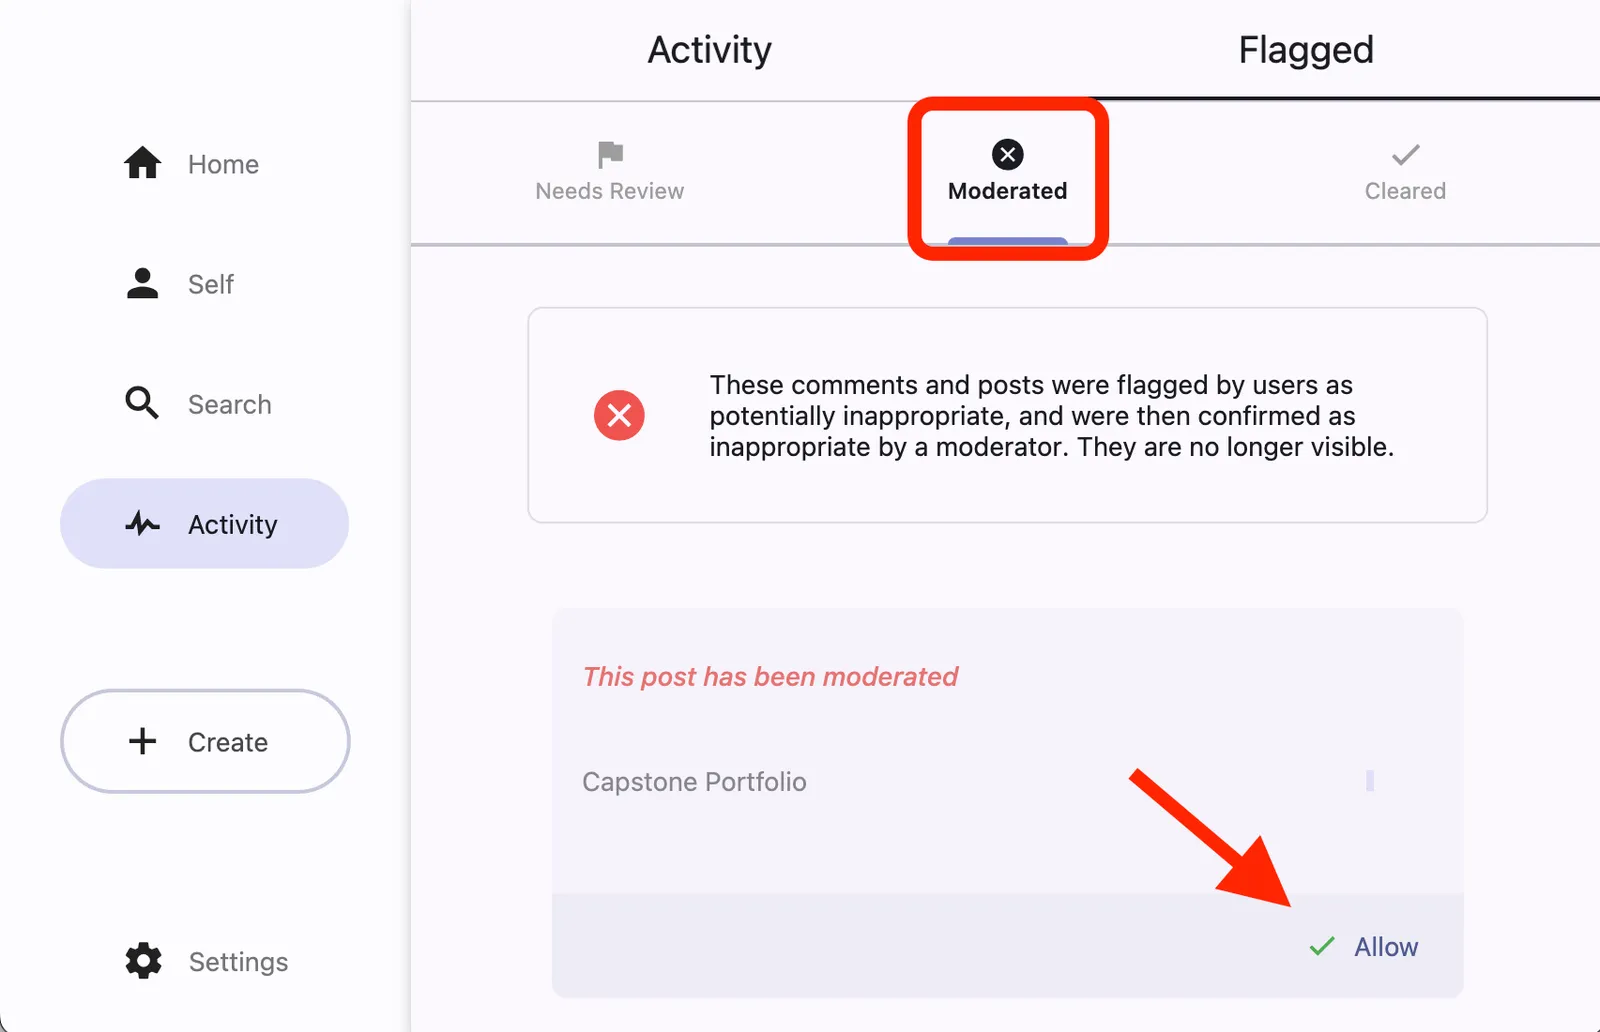Switch to the Cleared tab
Screen dimensions: 1600x1032
1404,175
